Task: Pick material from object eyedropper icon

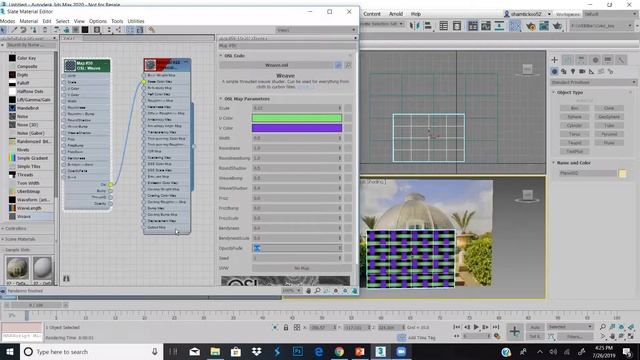Action: [x=14, y=30]
